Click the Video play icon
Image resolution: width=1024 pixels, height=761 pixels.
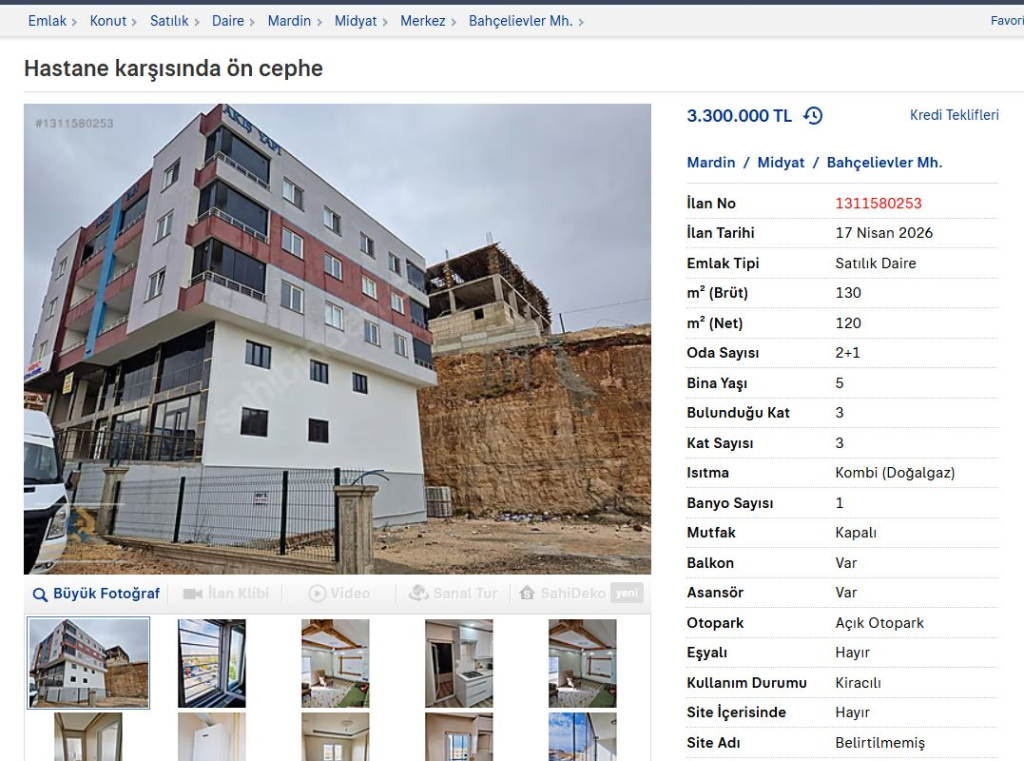click(x=317, y=593)
